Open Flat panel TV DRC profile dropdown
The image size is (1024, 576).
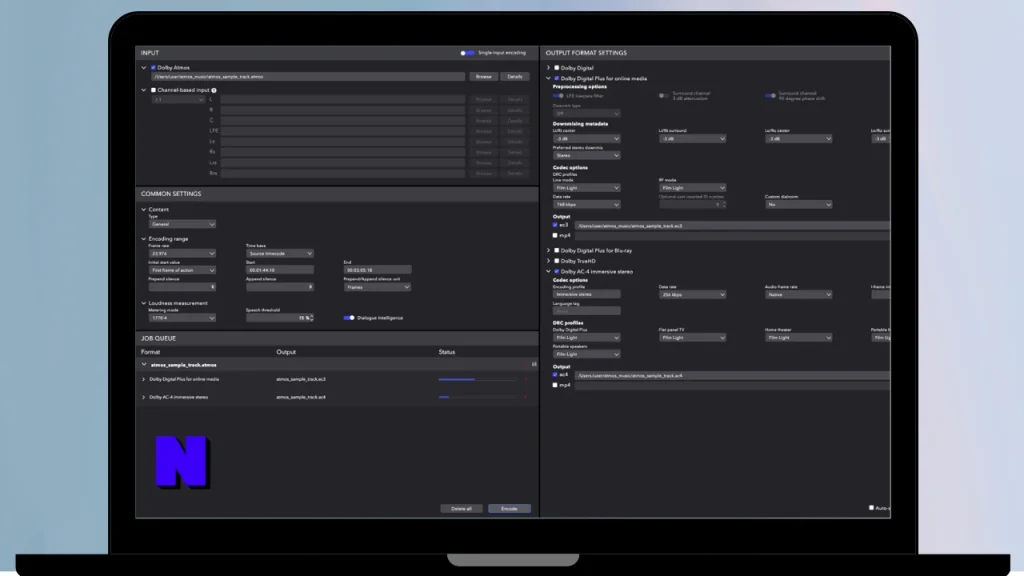coord(692,338)
